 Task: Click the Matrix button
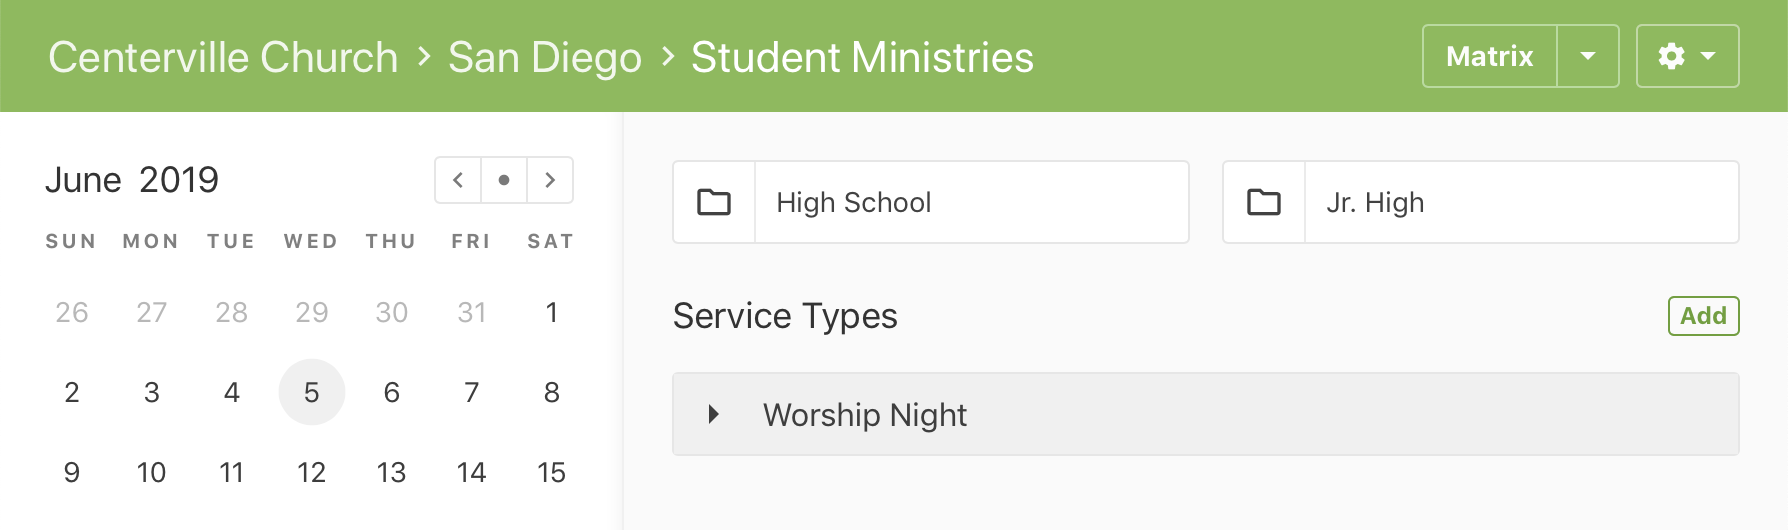click(x=1489, y=56)
